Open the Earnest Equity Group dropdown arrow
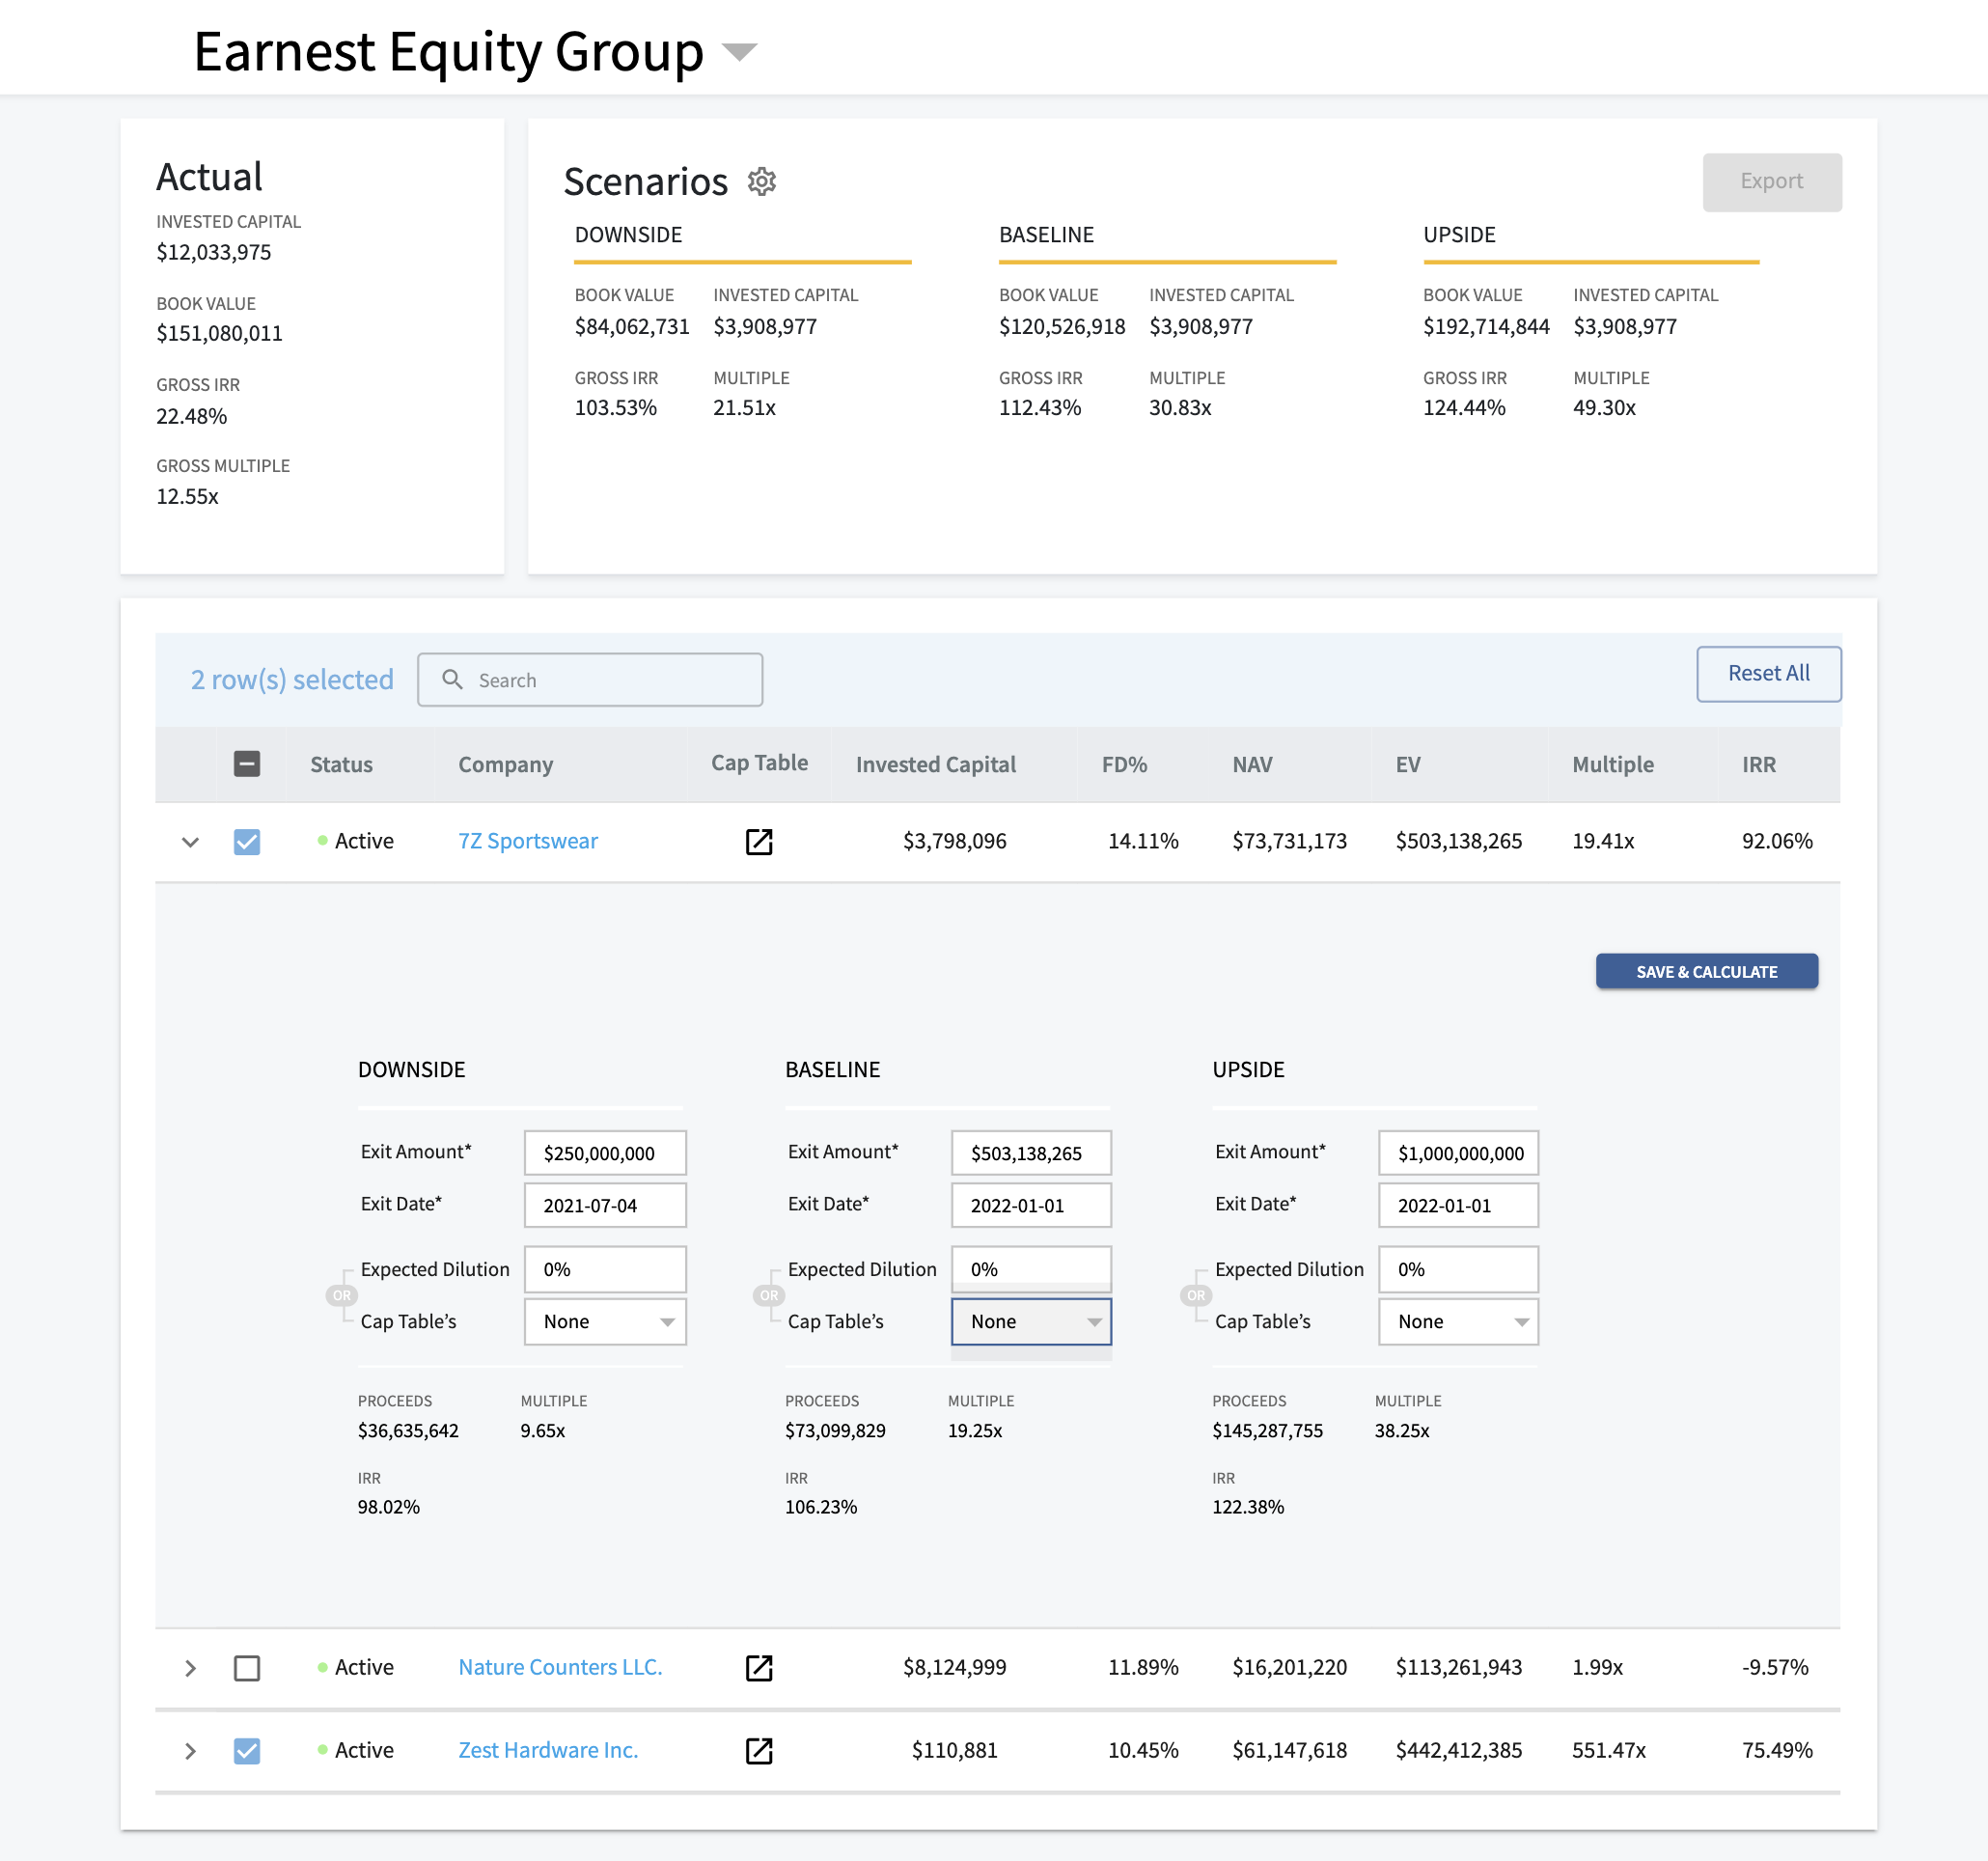The height and width of the screenshot is (1861, 1988). tap(739, 52)
